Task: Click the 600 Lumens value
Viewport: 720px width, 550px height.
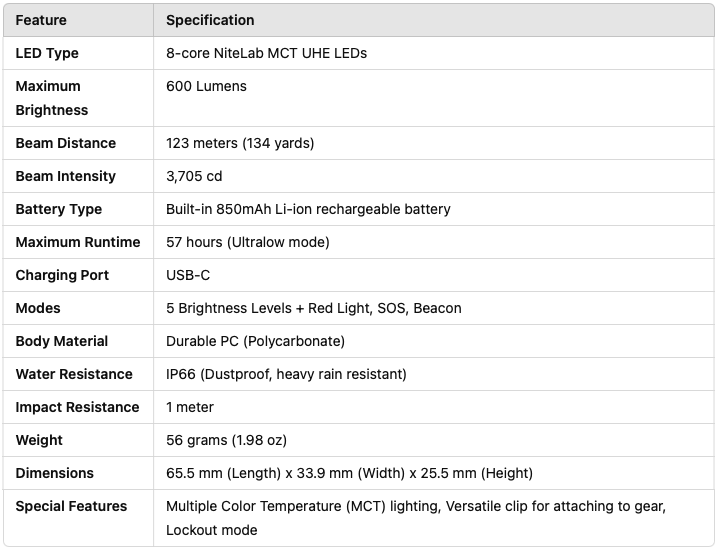Action: tap(206, 86)
